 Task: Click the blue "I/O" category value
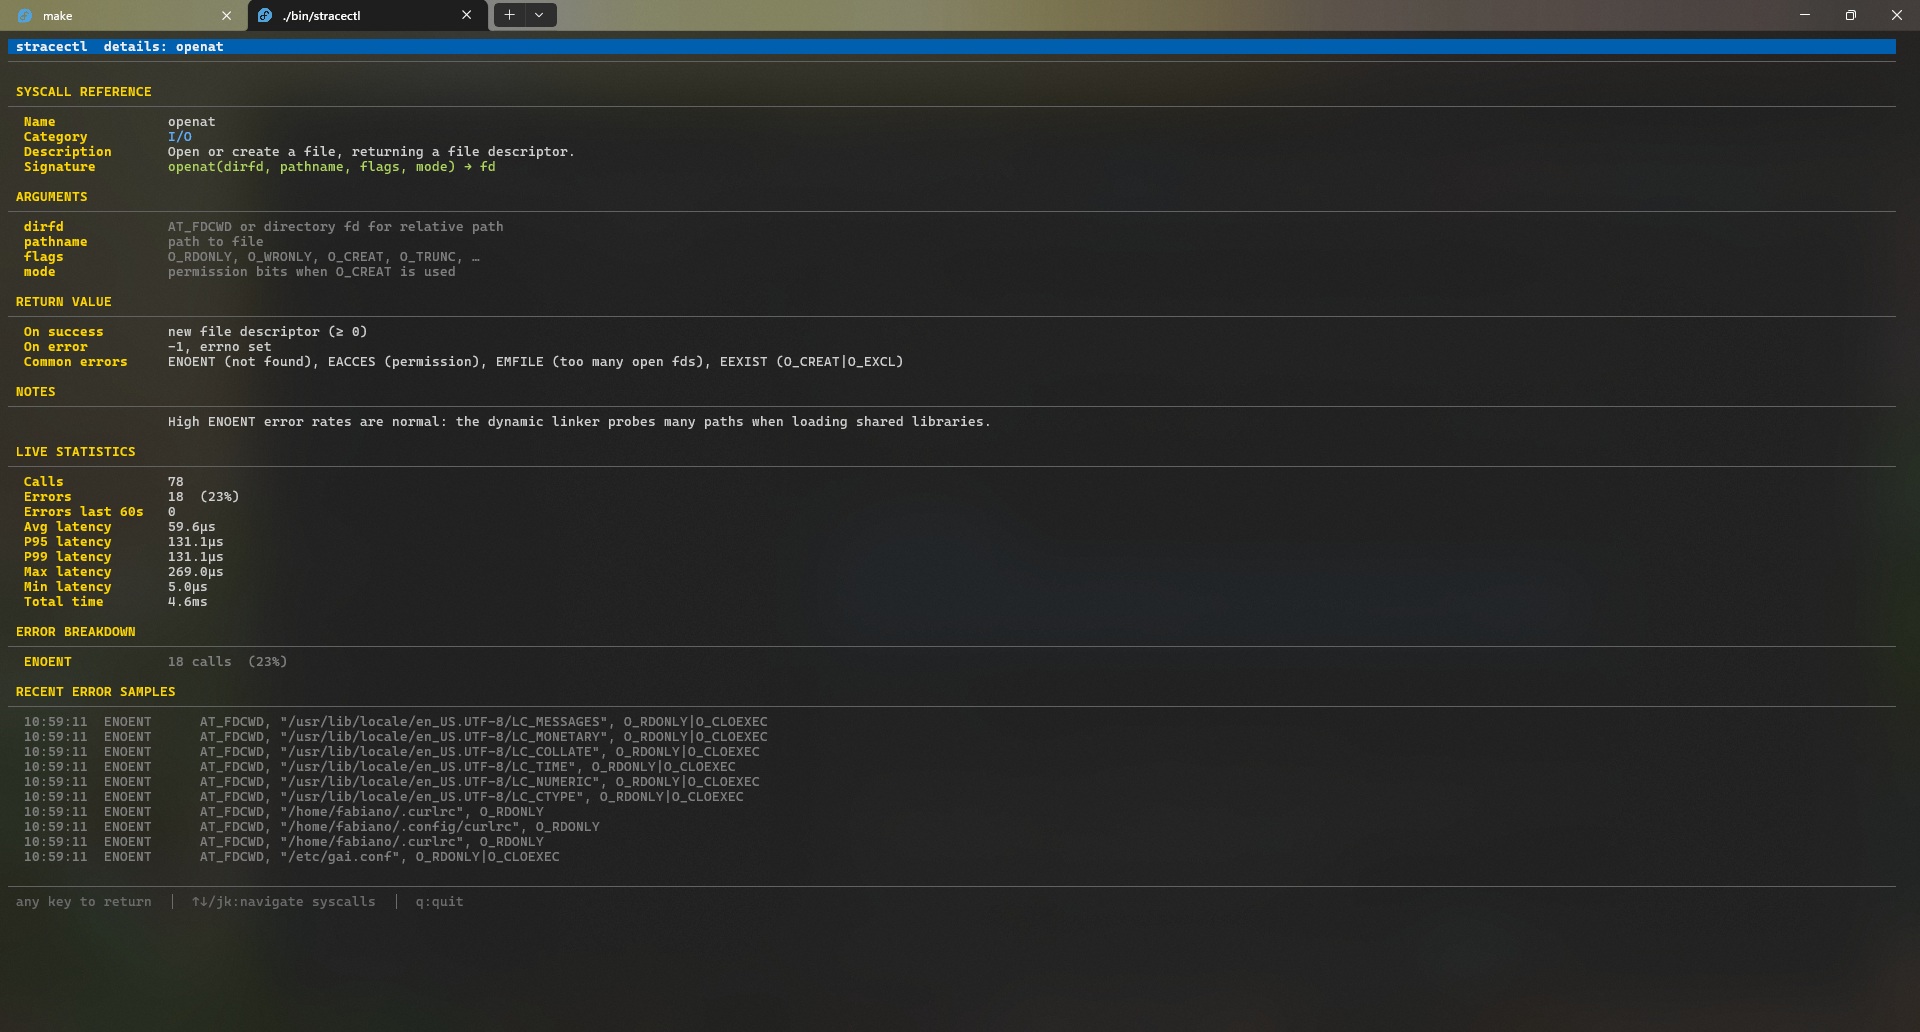pos(180,137)
